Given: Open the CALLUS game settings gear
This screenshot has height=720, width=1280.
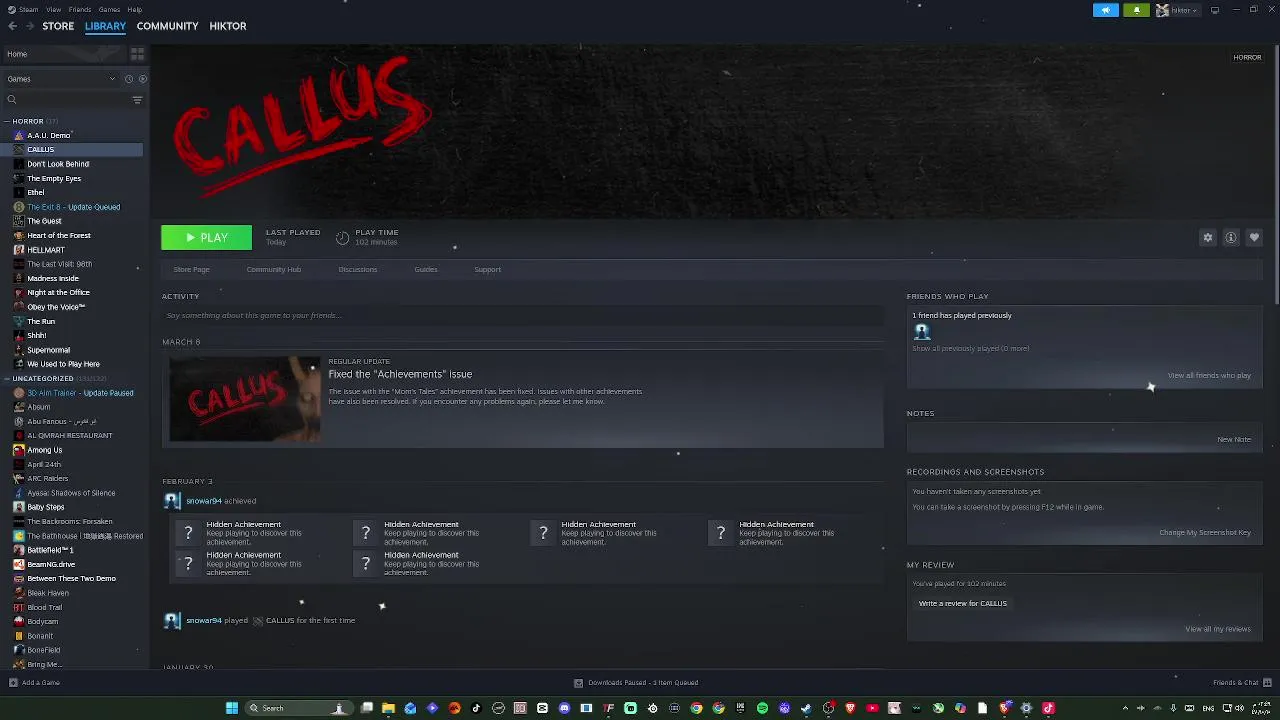Looking at the screenshot, I should pos(1208,238).
